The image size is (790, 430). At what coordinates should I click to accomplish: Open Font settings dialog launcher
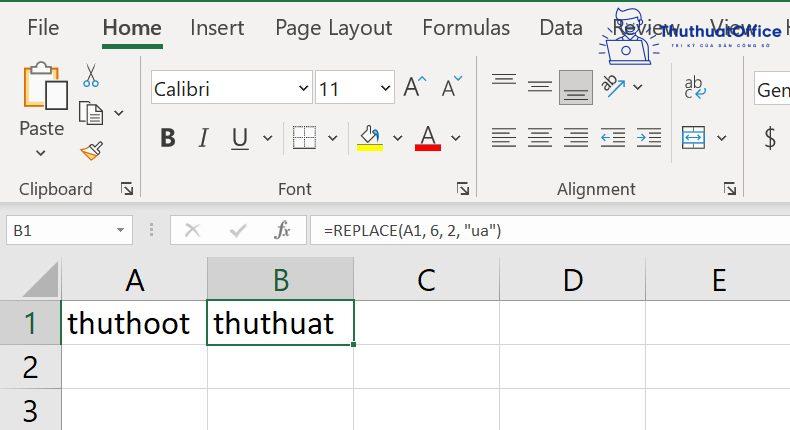[463, 189]
